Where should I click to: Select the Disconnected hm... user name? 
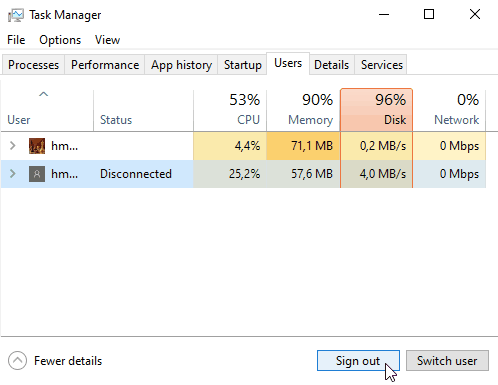pyautogui.click(x=64, y=174)
